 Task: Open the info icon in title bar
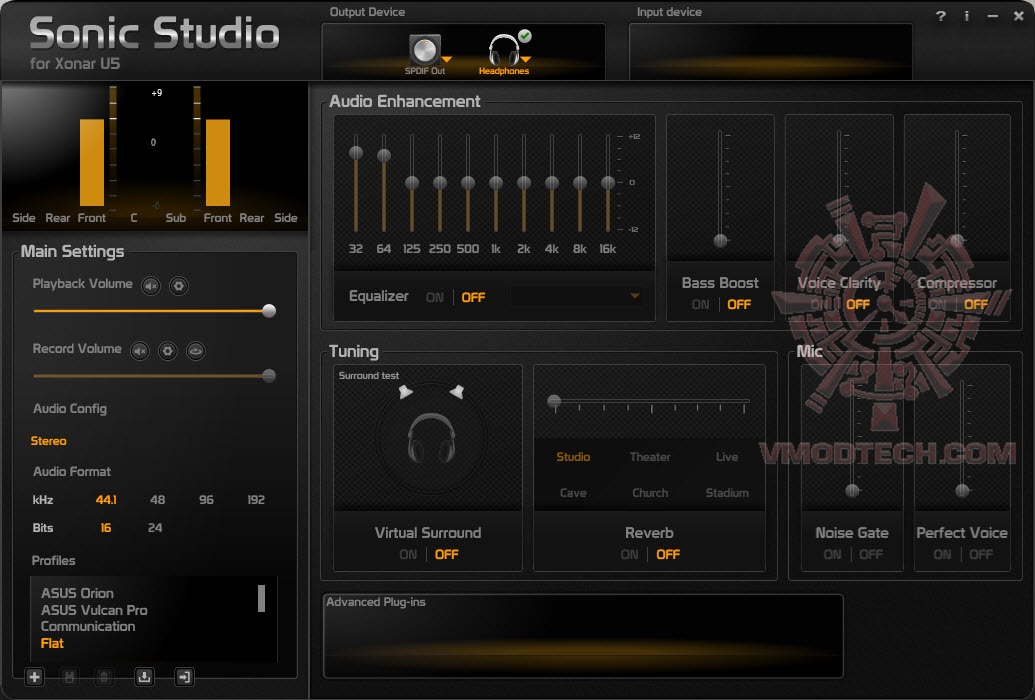(x=966, y=17)
